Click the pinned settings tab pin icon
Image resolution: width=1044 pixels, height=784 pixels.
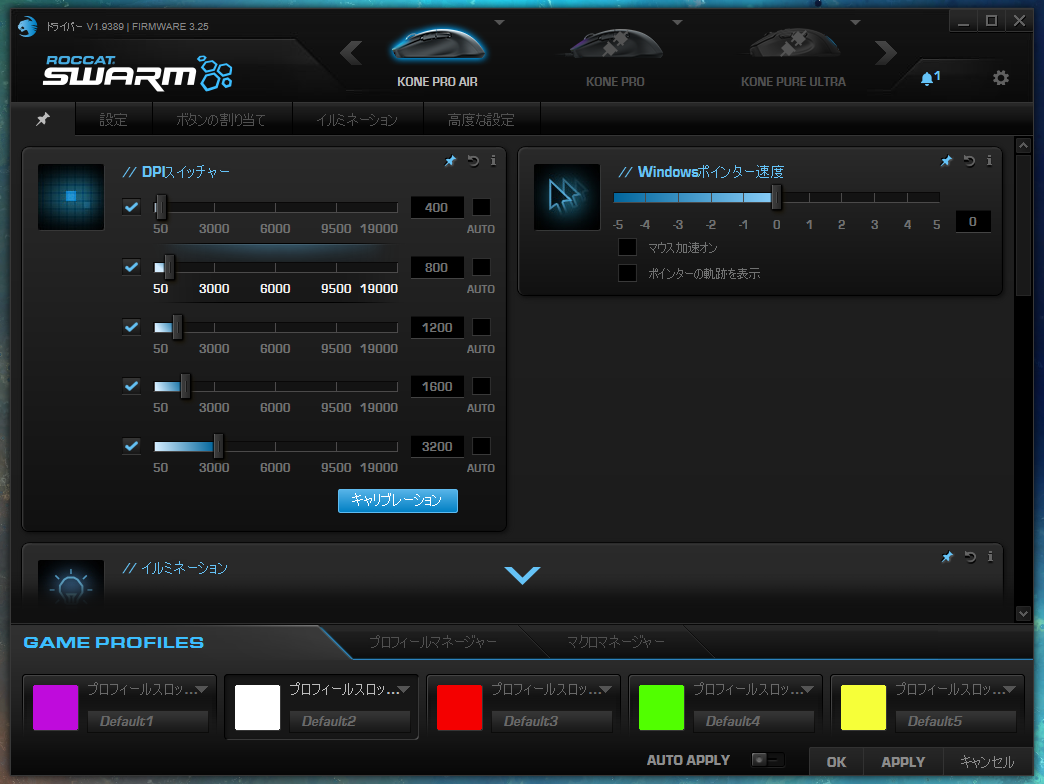[43, 119]
